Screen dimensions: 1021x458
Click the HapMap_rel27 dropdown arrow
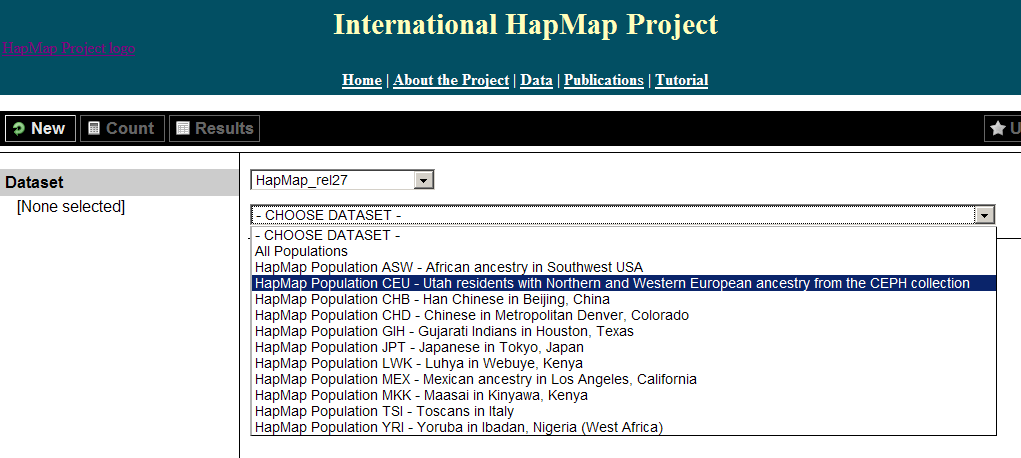point(423,180)
